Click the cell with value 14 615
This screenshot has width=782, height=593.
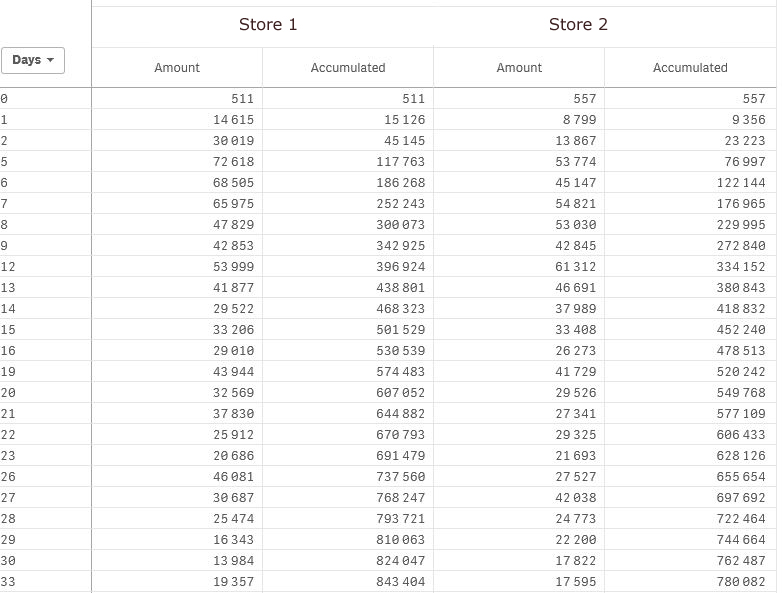click(232, 120)
